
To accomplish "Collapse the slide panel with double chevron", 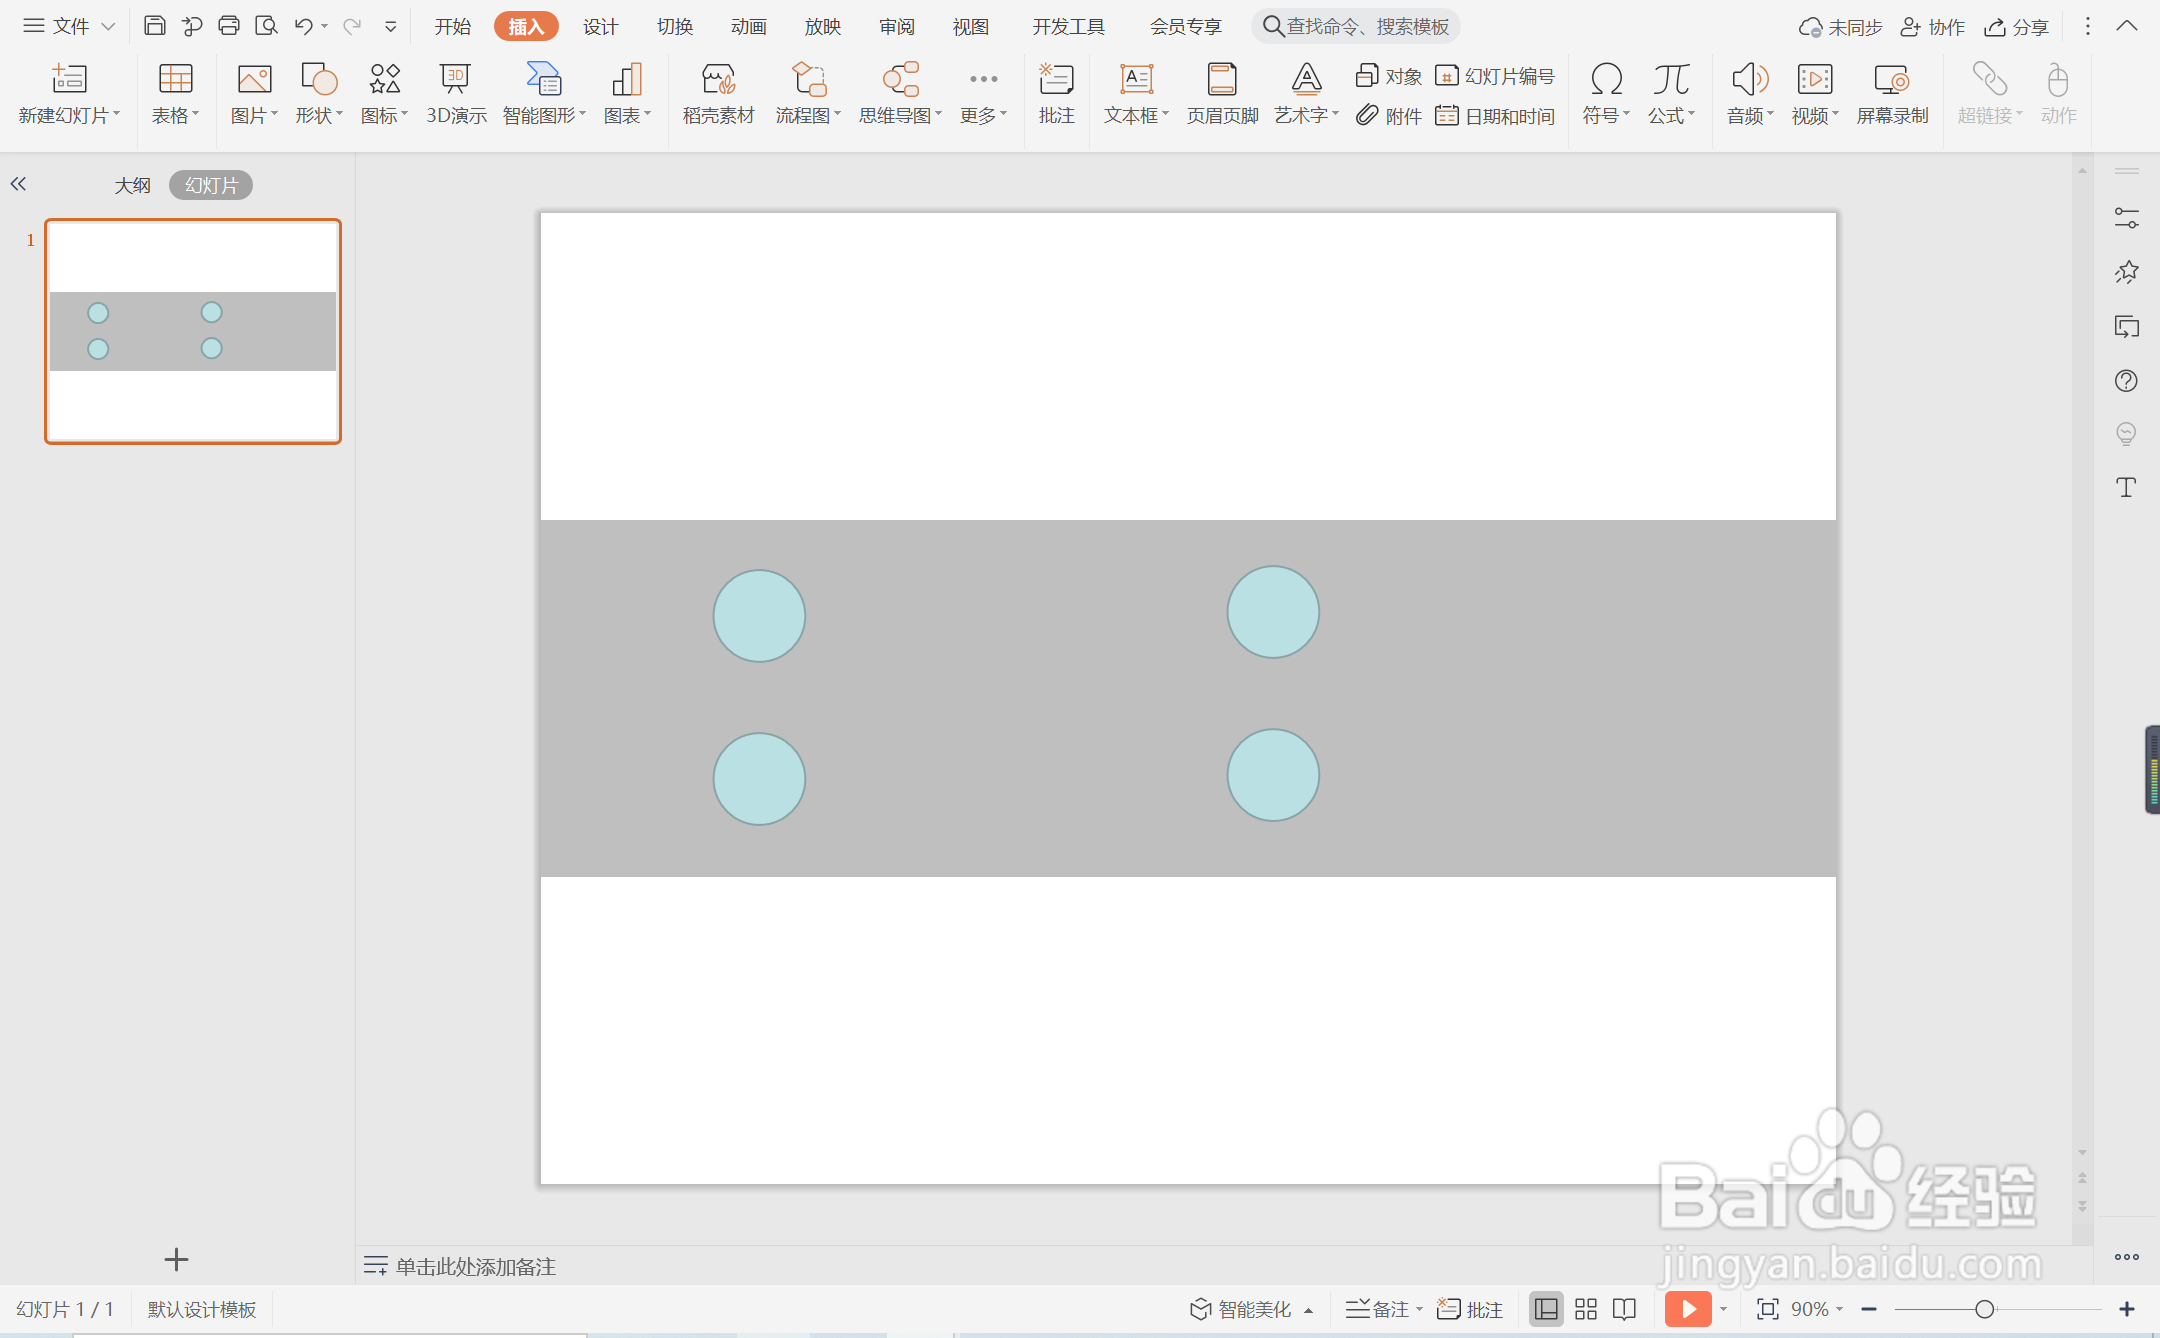I will [18, 184].
